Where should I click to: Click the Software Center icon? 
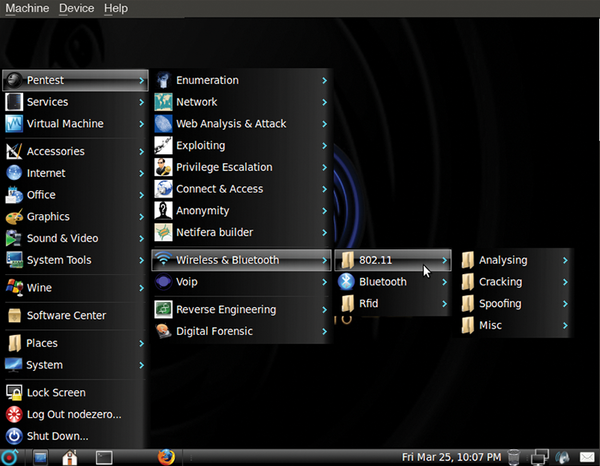tap(14, 315)
